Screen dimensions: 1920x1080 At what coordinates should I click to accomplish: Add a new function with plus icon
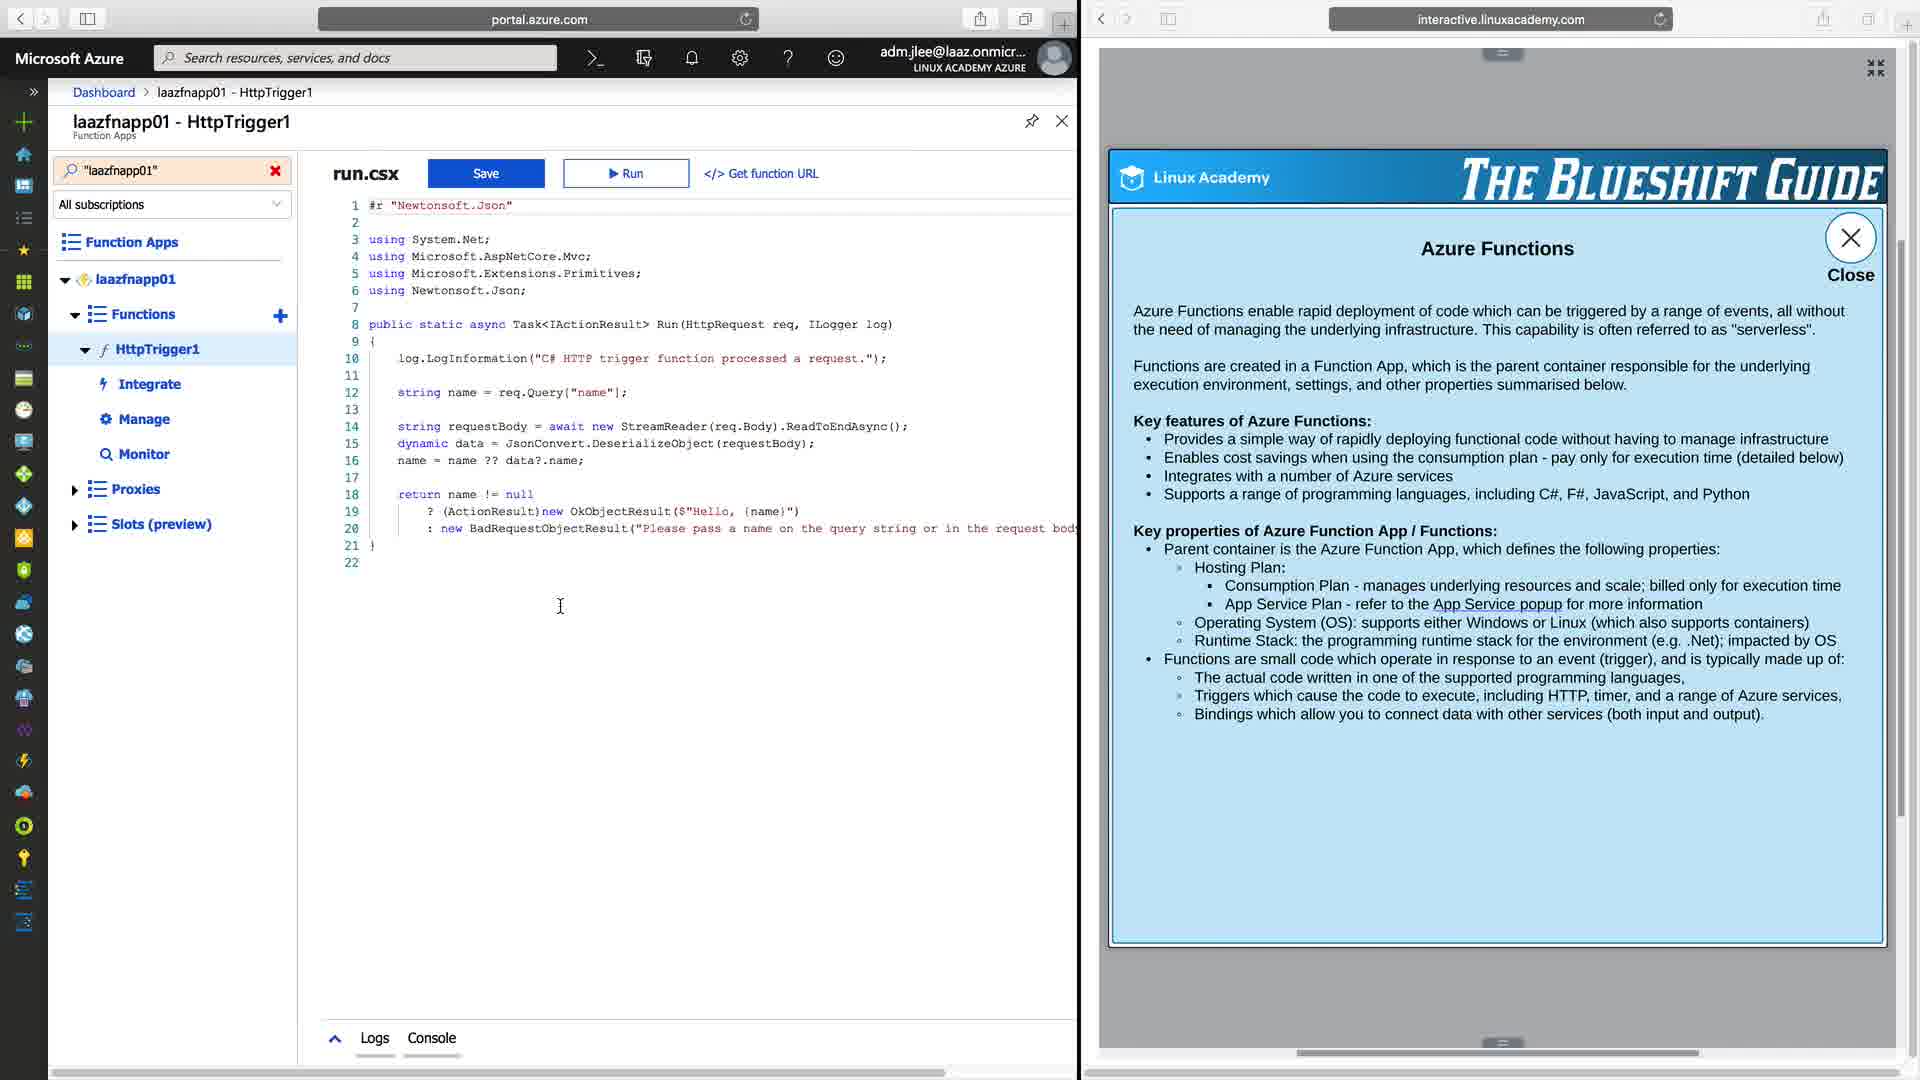280,316
